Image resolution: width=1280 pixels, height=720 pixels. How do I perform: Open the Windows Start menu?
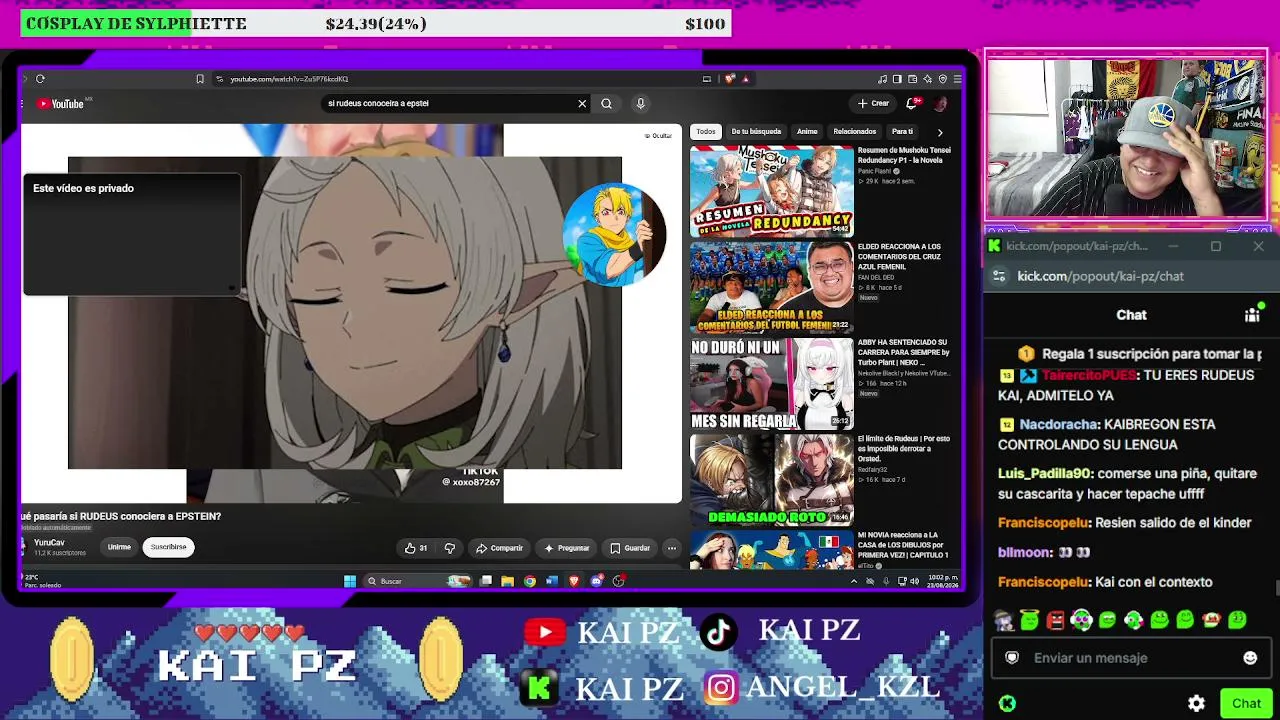tap(350, 581)
